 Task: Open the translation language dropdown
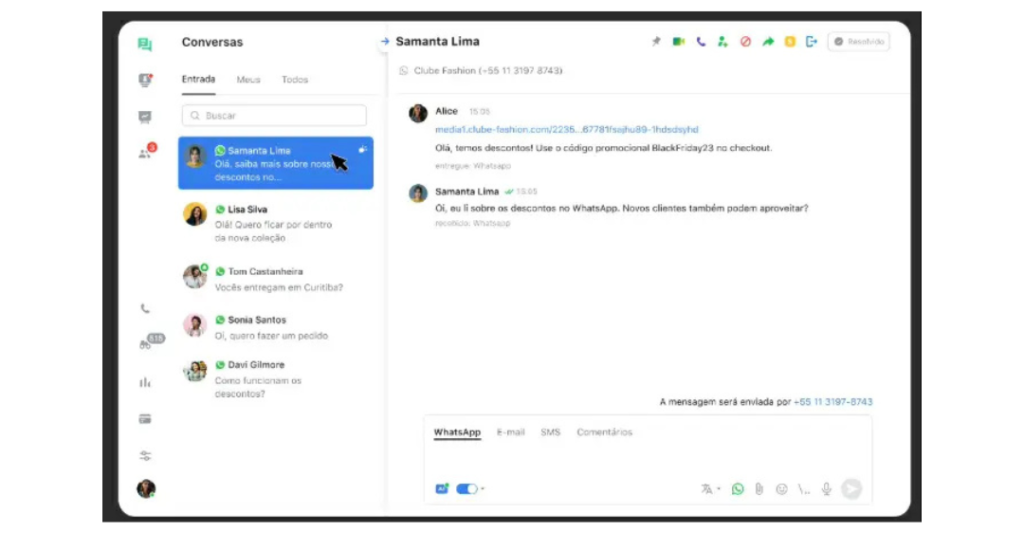(711, 489)
